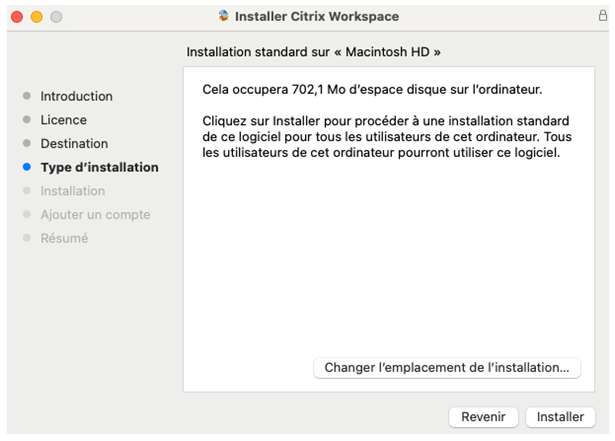The image size is (615, 441).
Task: Select the Introduction step
Action: pos(76,96)
